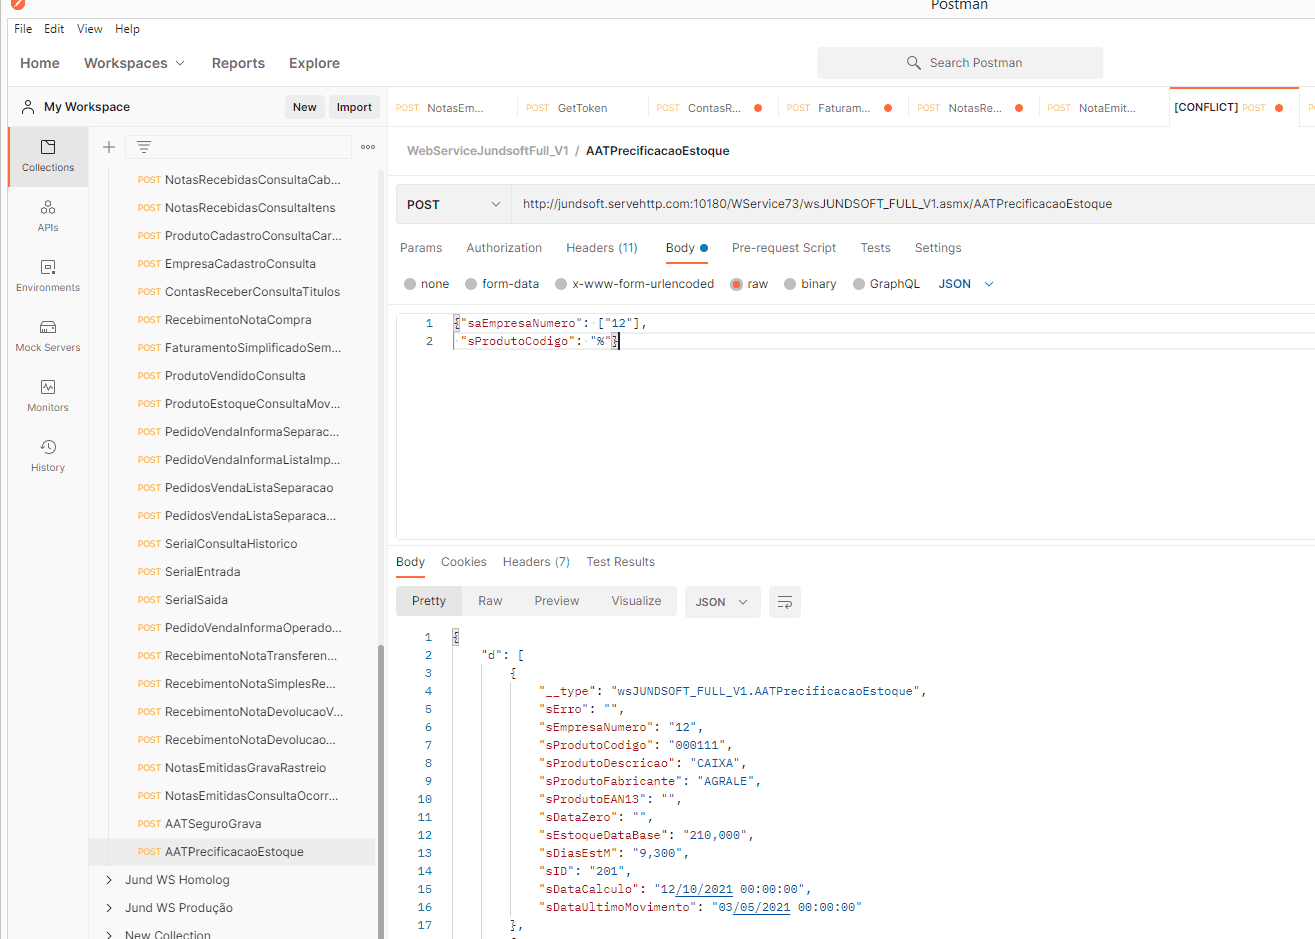Viewport: 1315px width, 939px height.
Task: Switch response view to Raw
Action: (x=490, y=601)
